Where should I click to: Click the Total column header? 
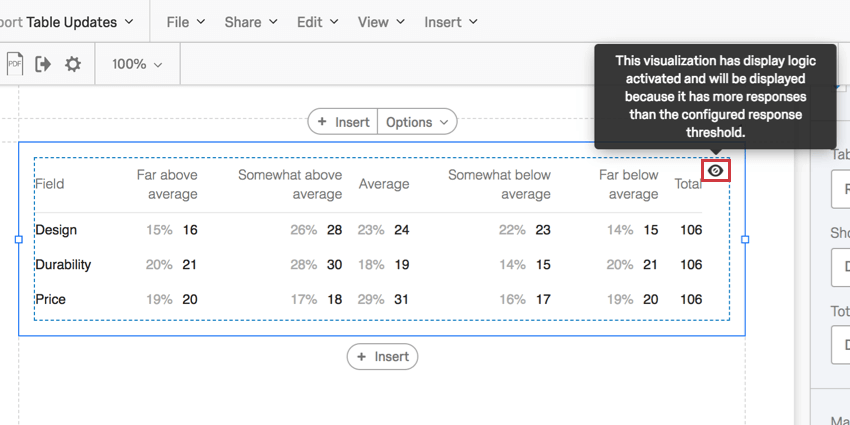pyautogui.click(x=688, y=184)
